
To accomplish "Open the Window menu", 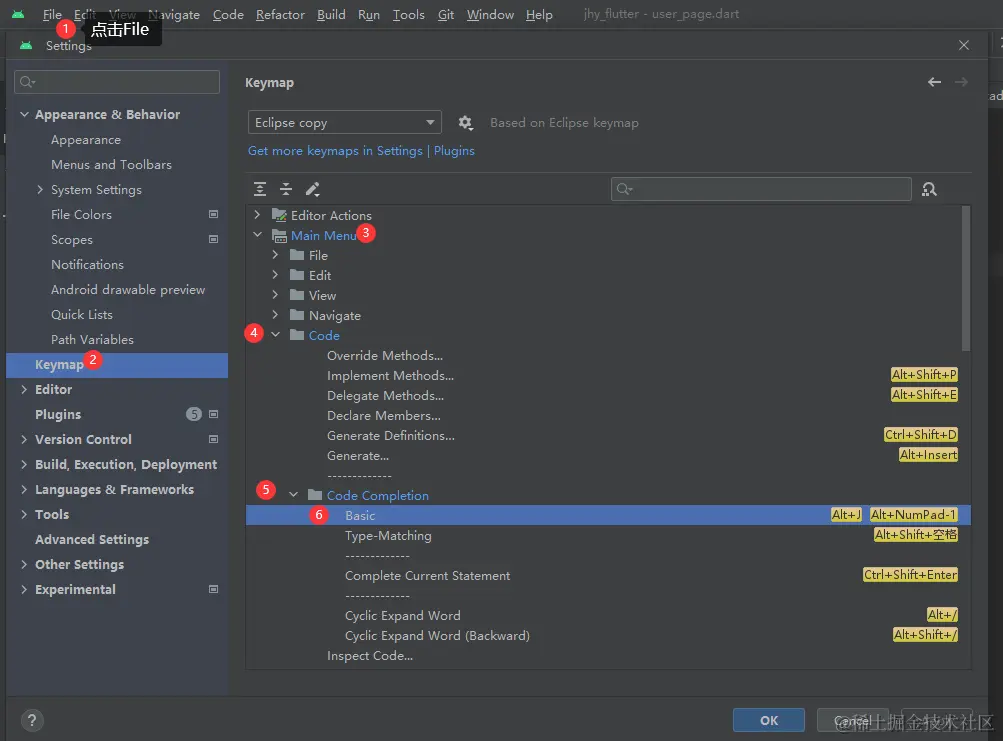I will pos(490,14).
